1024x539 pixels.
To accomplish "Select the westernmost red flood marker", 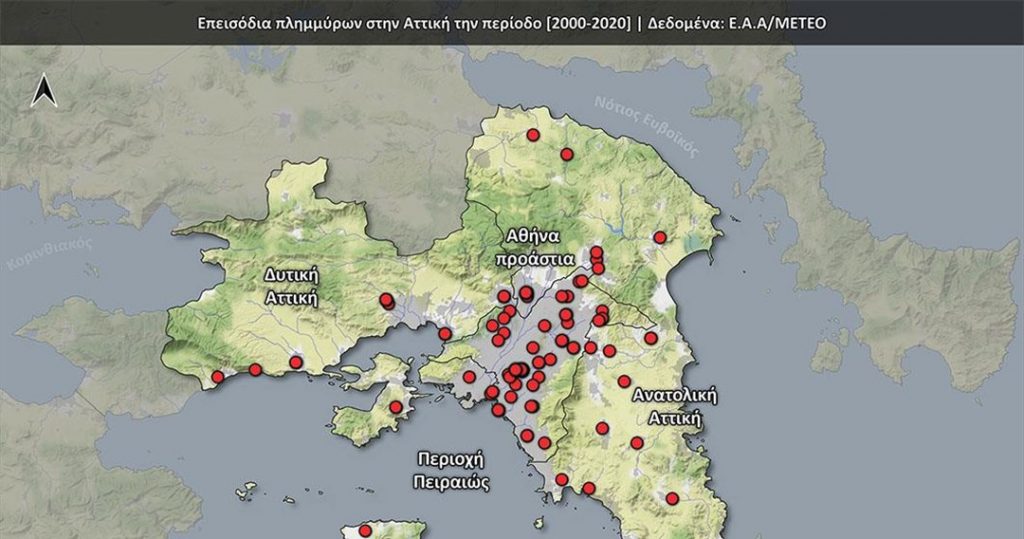I will [x=218, y=377].
